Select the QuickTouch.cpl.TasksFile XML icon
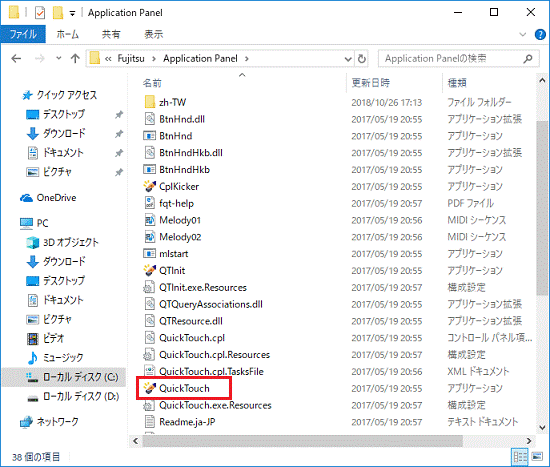This screenshot has height=467, width=550. click(150, 371)
